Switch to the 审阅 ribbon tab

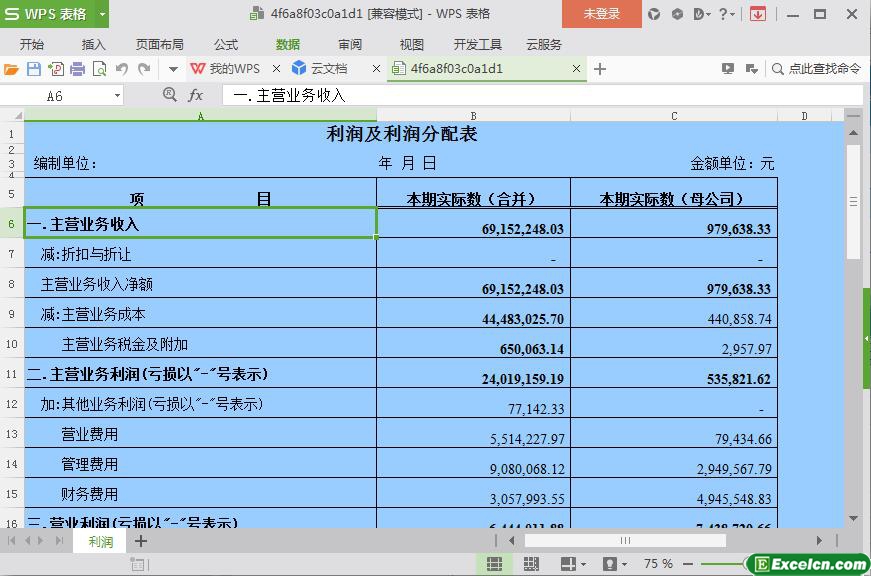point(350,44)
